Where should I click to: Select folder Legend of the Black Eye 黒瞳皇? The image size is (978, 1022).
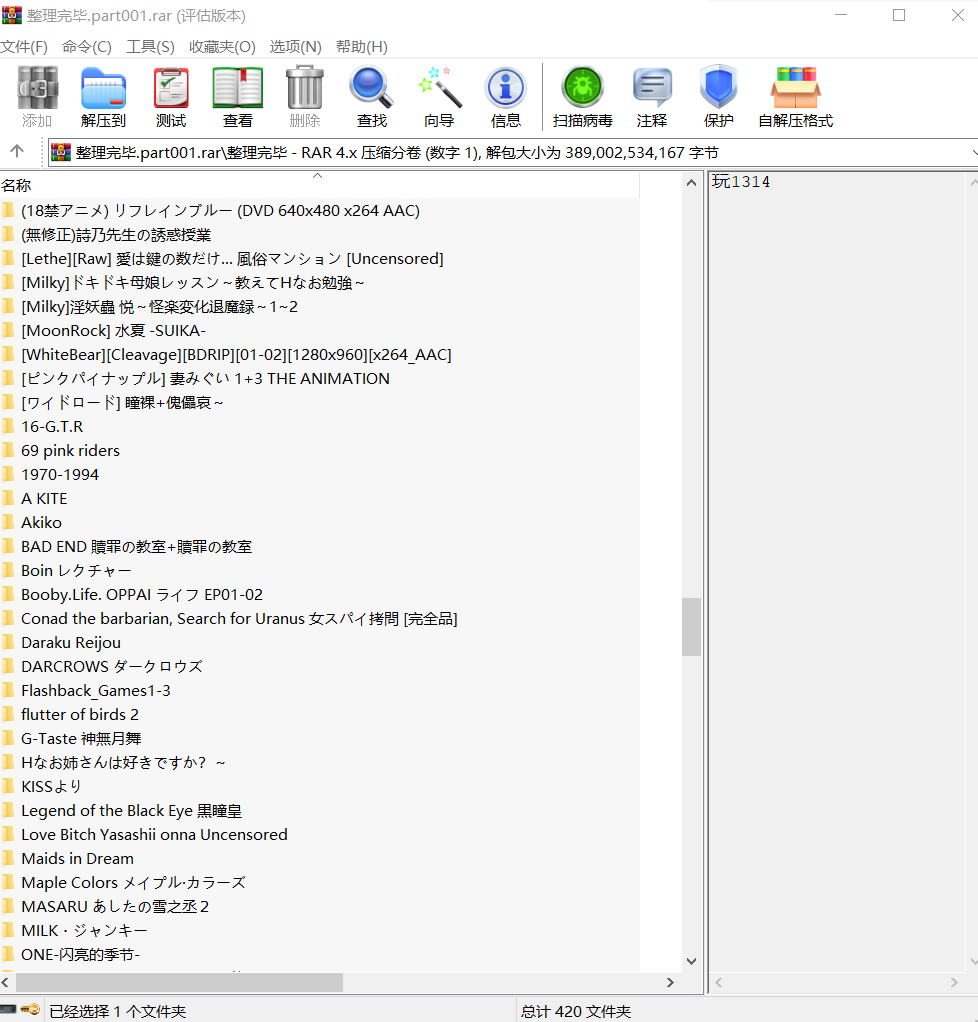[132, 810]
